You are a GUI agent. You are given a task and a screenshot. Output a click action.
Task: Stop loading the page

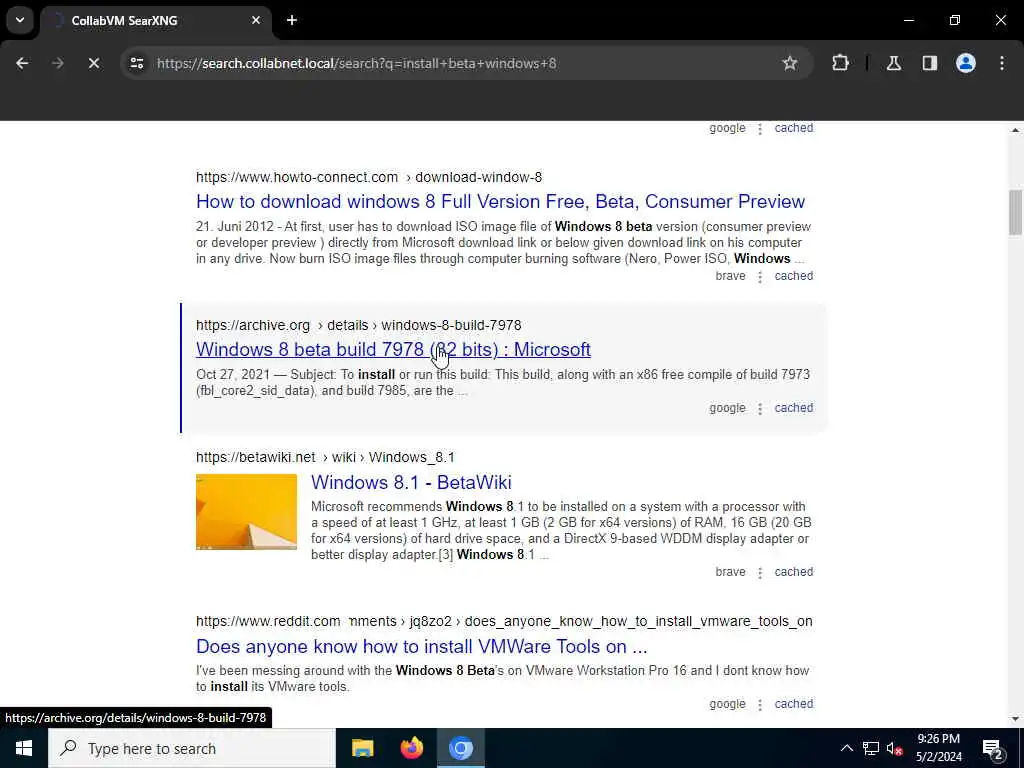point(93,63)
